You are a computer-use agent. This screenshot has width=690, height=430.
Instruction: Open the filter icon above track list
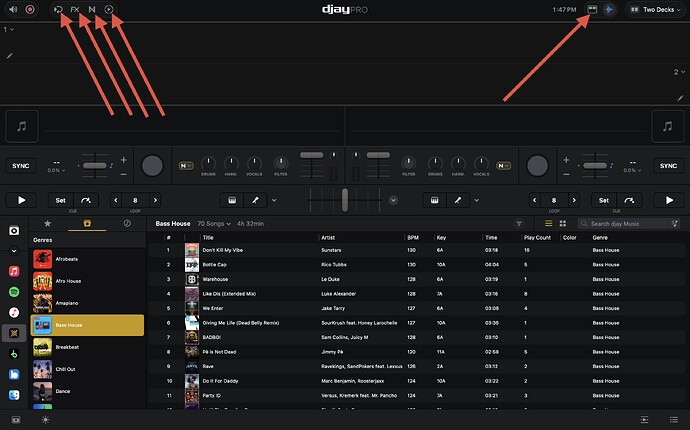coord(519,224)
